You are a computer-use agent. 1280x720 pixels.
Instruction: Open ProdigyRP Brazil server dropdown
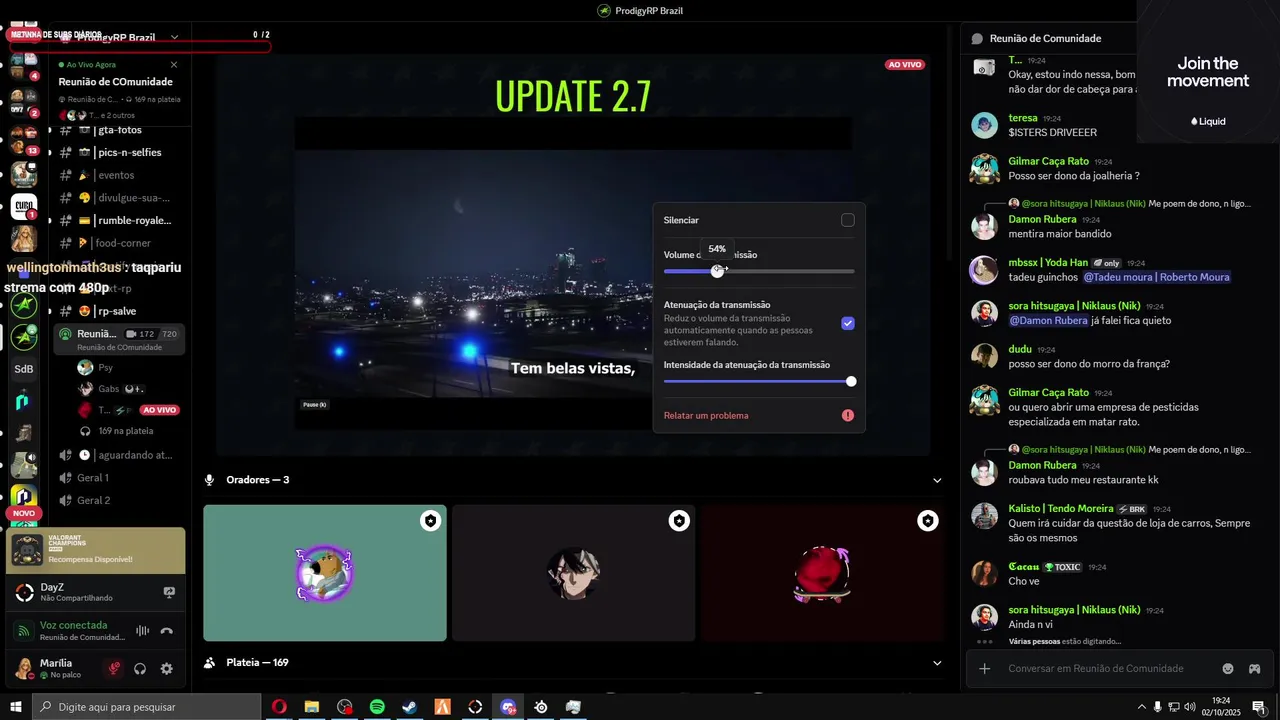(174, 37)
